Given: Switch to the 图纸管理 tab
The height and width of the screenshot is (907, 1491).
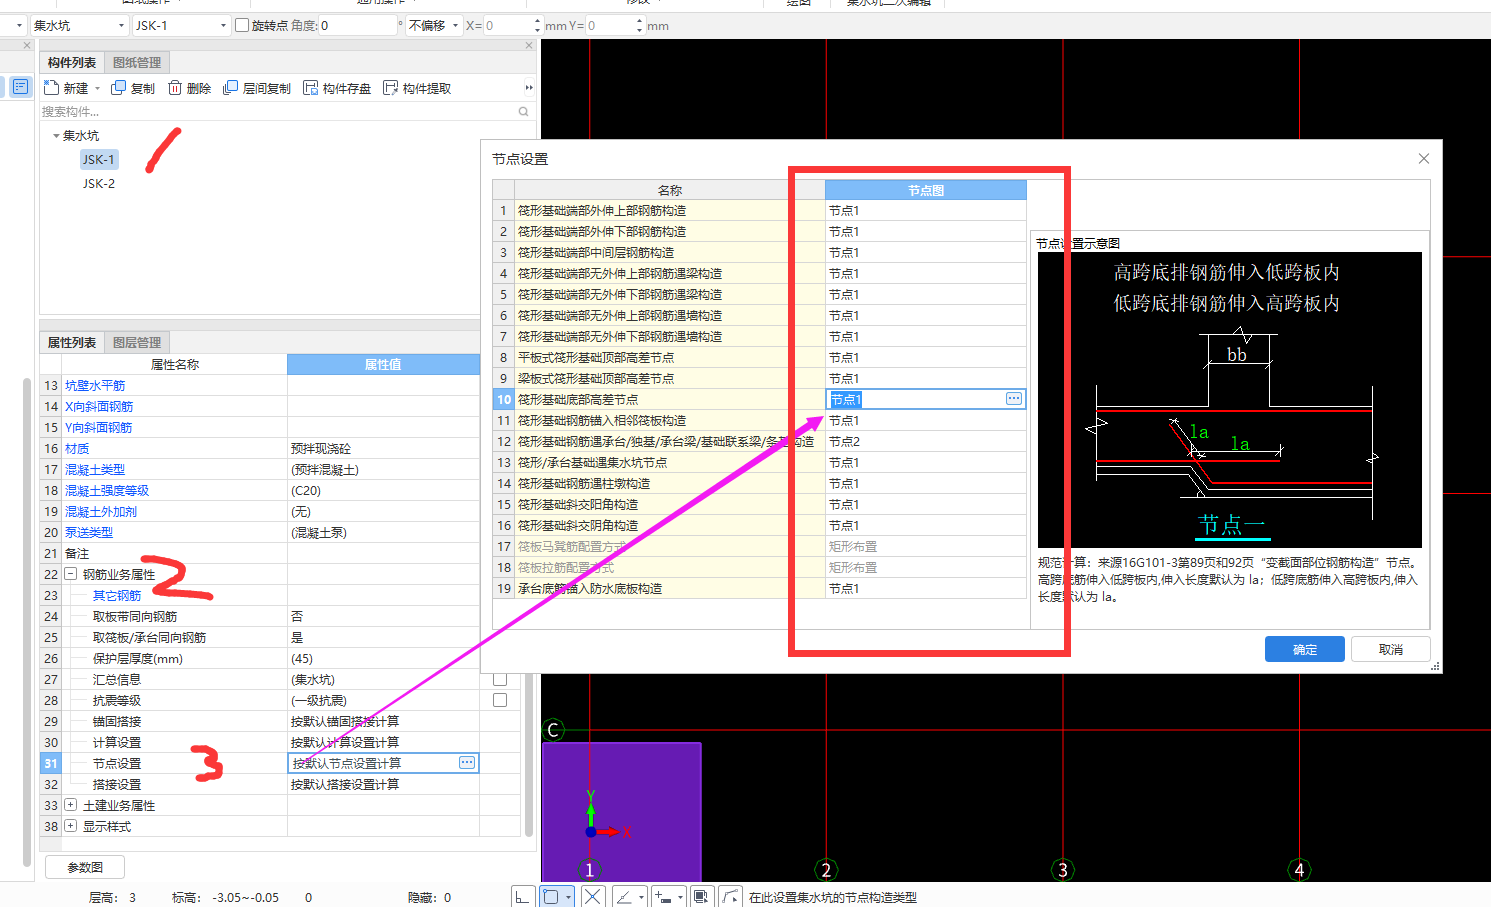Looking at the screenshot, I should point(137,62).
